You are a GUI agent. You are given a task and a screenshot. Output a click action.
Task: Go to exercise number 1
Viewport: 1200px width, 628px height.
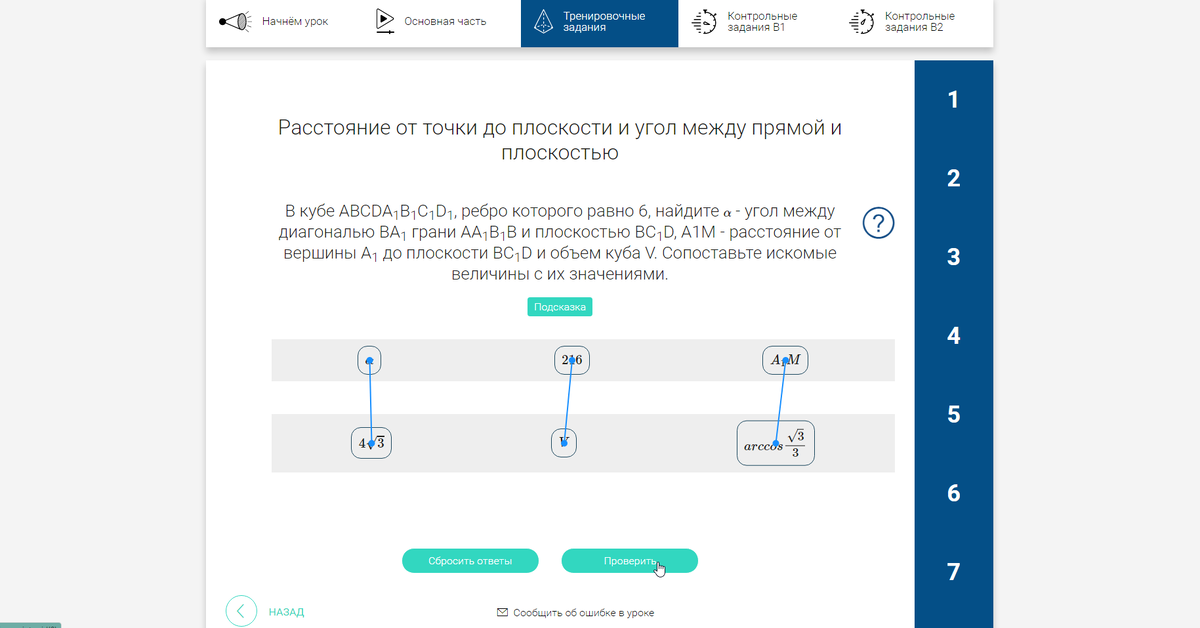[953, 99]
